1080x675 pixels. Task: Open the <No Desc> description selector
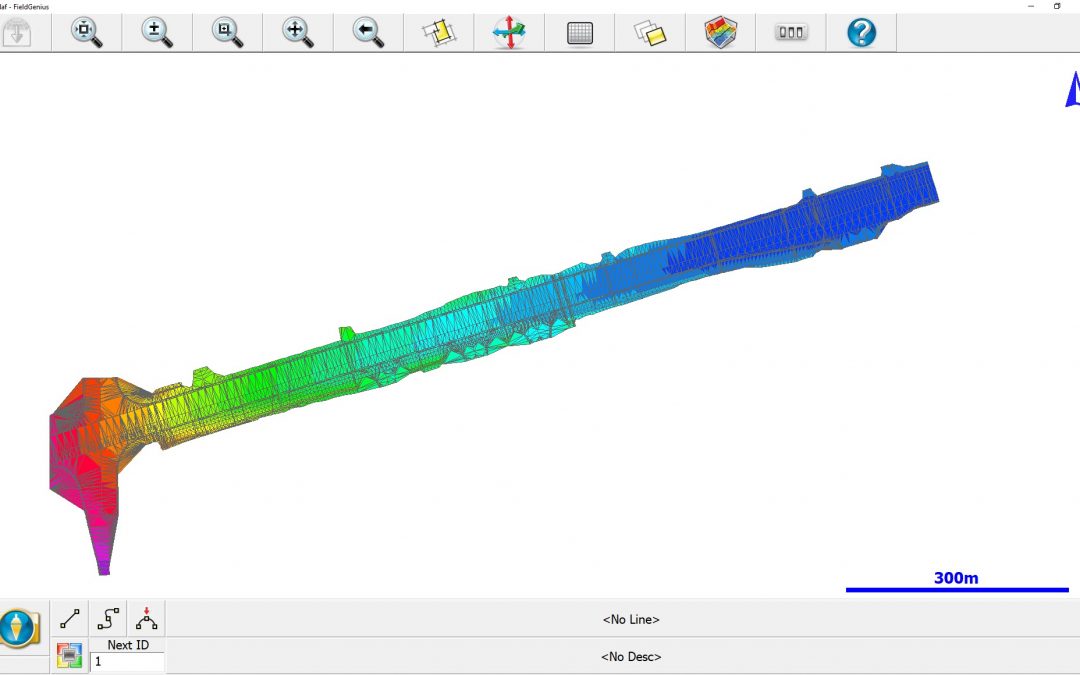[630, 657]
